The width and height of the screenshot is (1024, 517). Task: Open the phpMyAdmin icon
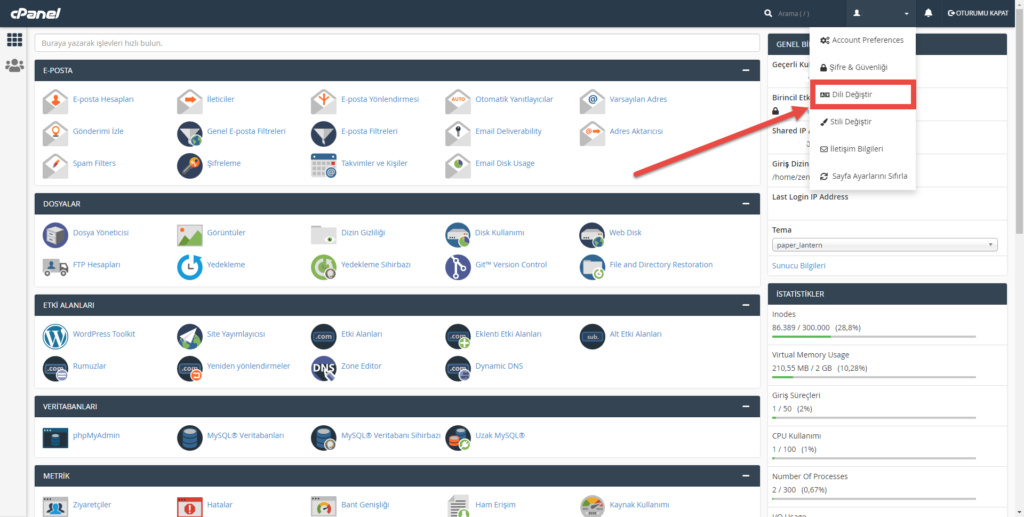[56, 437]
